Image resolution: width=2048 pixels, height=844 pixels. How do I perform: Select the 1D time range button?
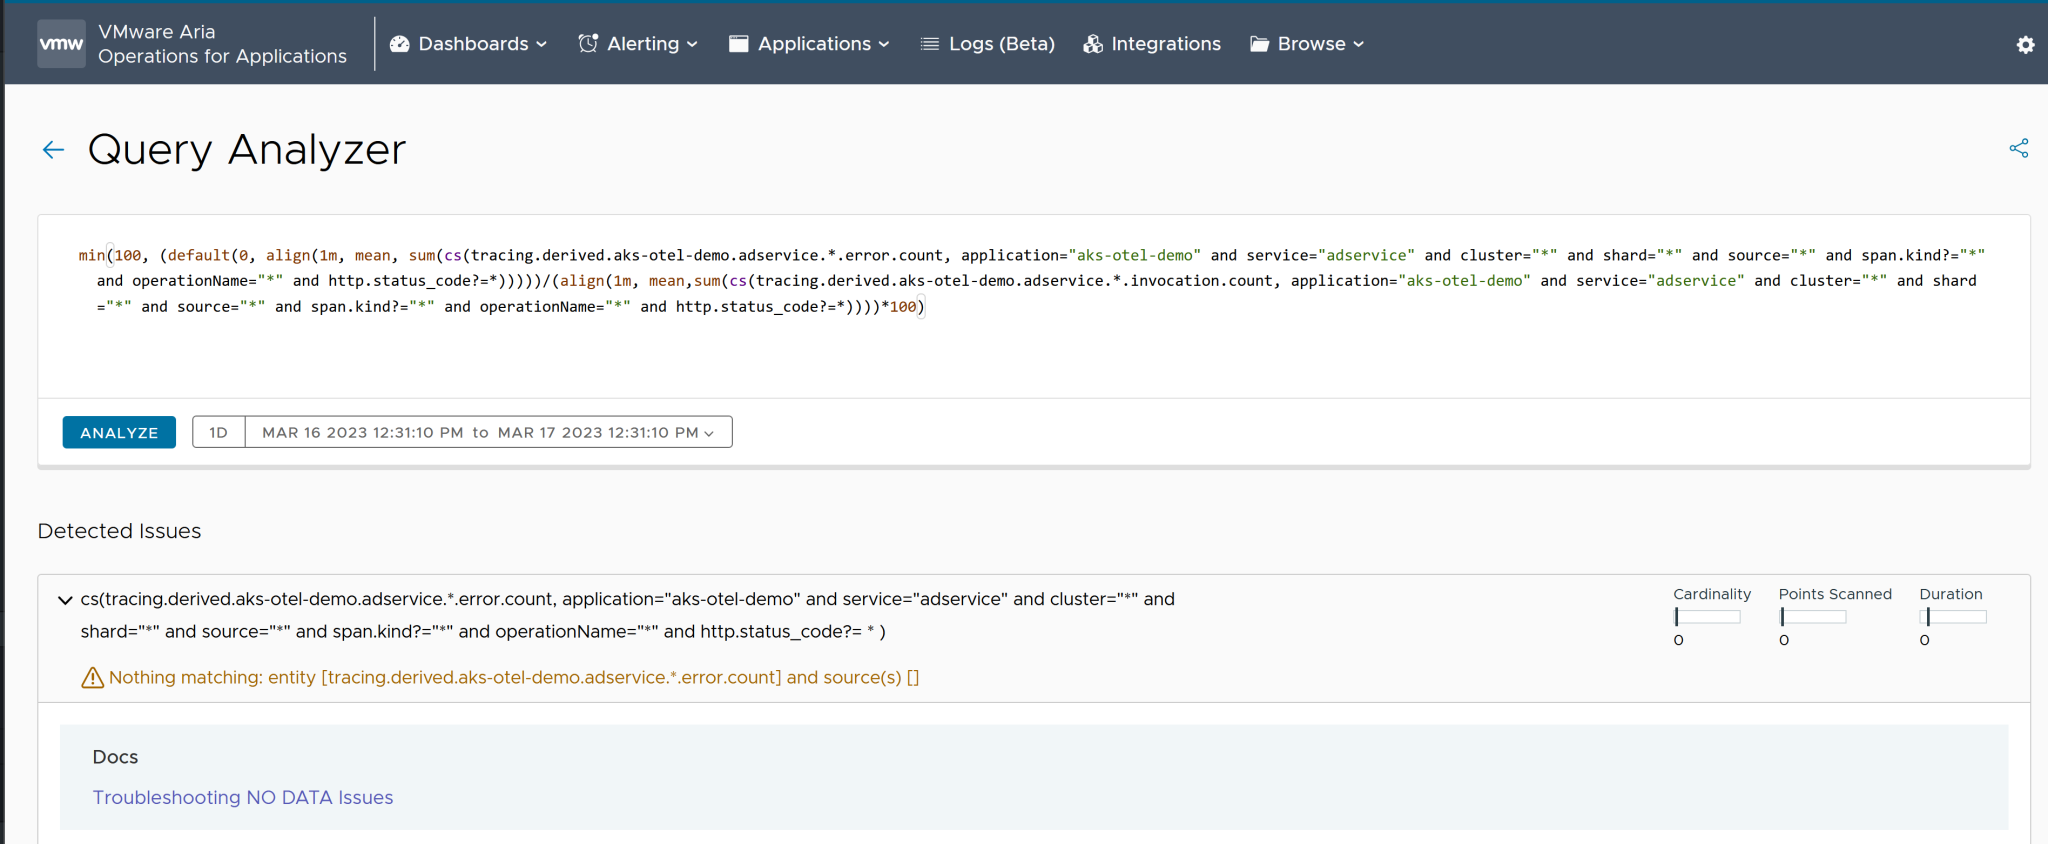coord(218,432)
